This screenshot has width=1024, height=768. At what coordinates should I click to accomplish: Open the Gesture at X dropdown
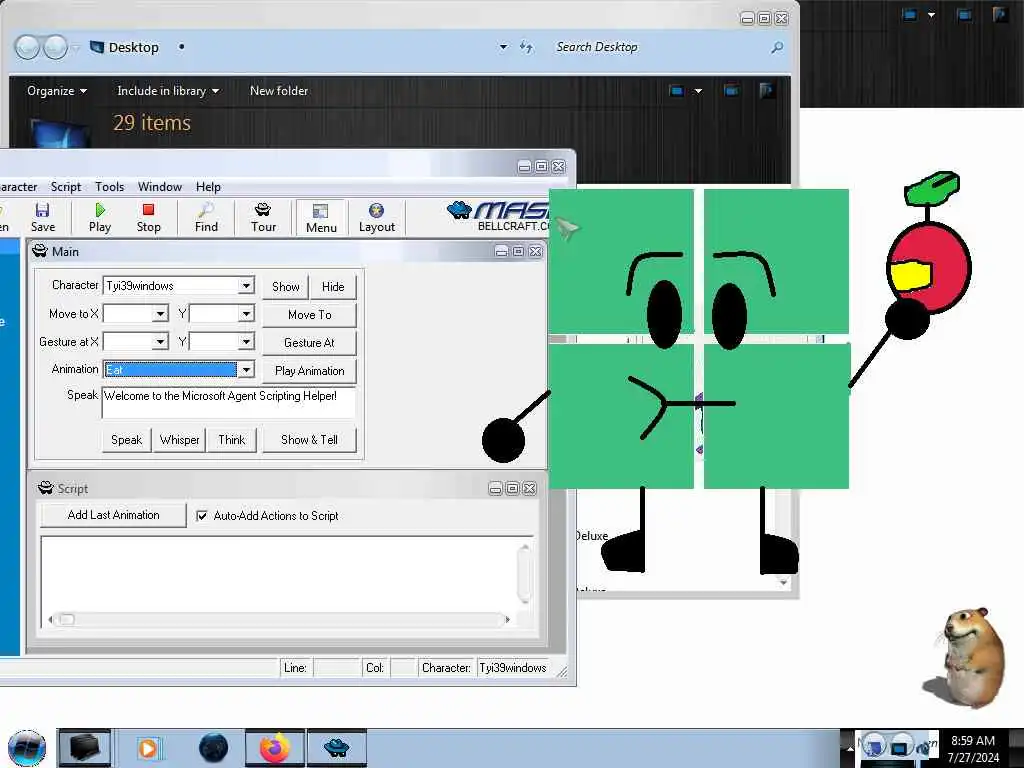[161, 342]
